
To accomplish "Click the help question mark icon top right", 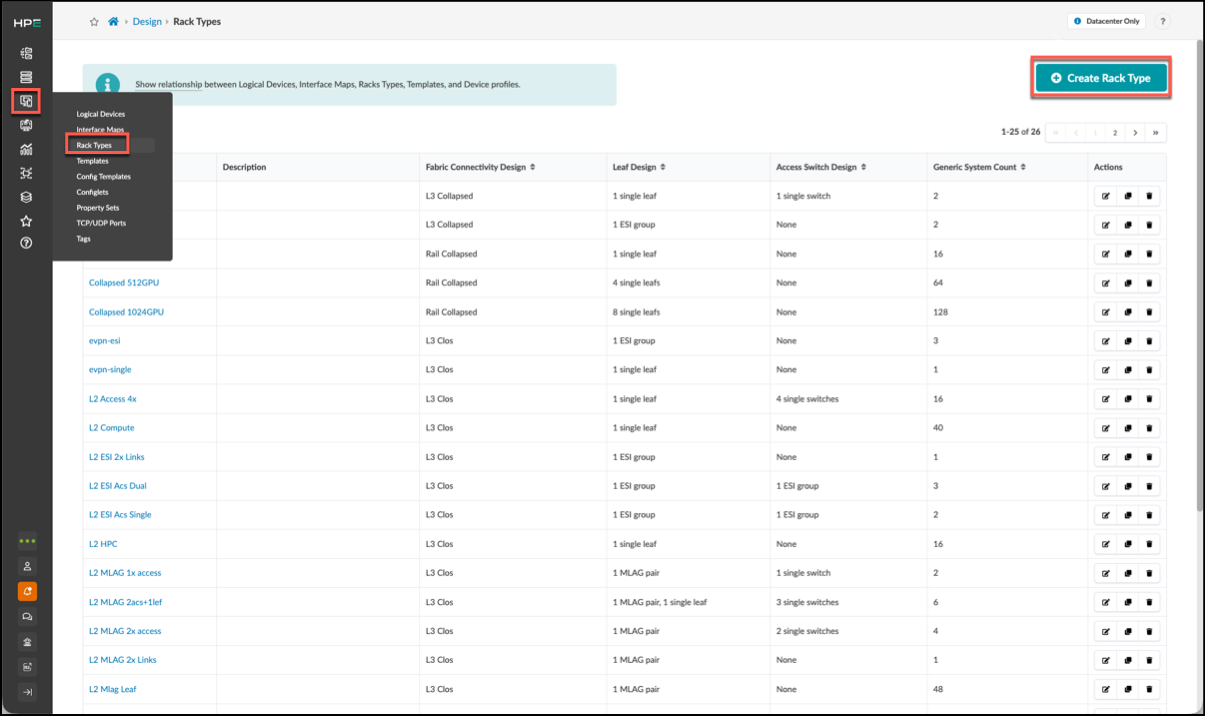I will [1163, 21].
